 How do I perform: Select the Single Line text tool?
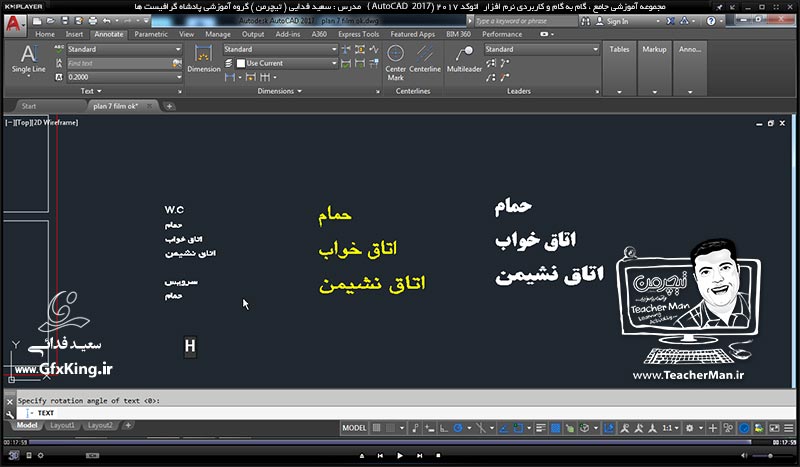click(x=29, y=60)
